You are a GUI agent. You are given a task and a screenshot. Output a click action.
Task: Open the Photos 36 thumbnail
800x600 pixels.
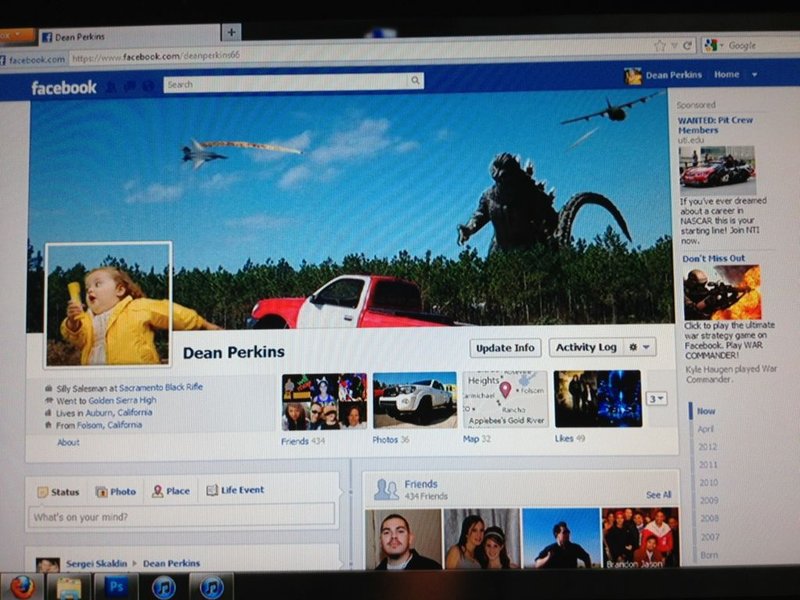[x=415, y=400]
